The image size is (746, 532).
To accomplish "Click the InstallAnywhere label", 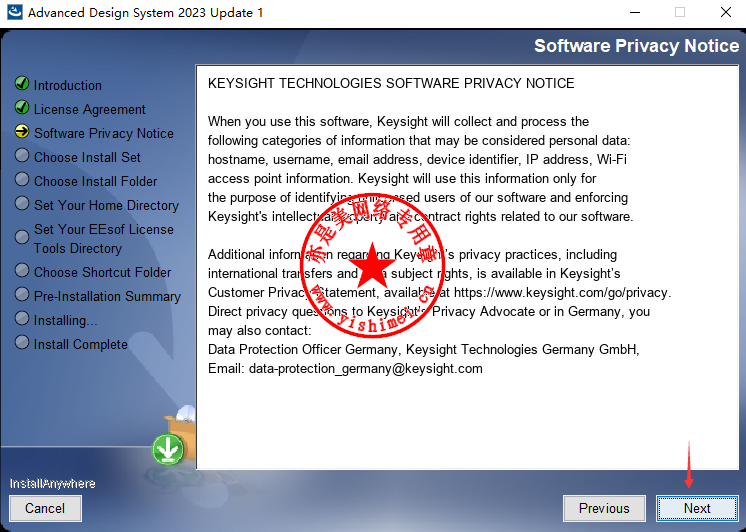I will (52, 483).
